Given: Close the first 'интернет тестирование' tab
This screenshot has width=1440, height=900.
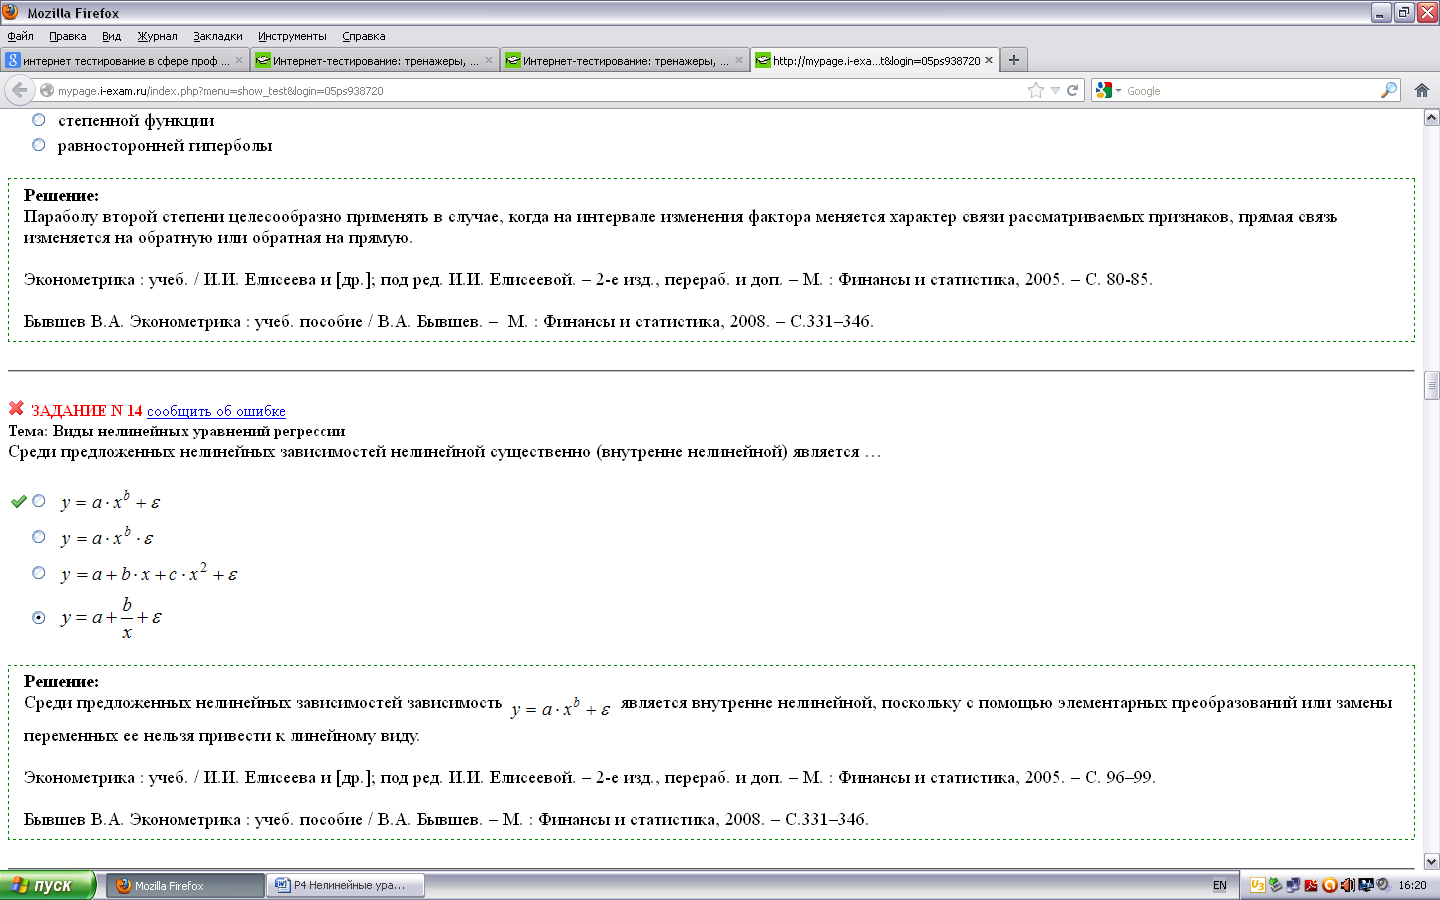Looking at the screenshot, I should coord(239,60).
